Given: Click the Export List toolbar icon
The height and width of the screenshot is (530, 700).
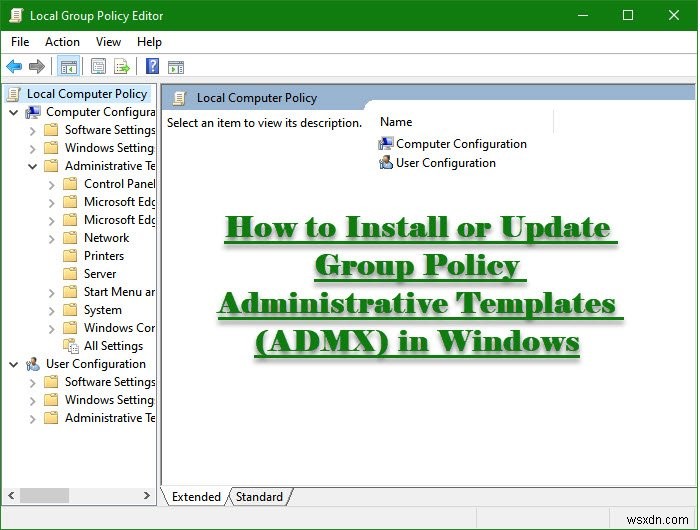Looking at the screenshot, I should [x=121, y=67].
